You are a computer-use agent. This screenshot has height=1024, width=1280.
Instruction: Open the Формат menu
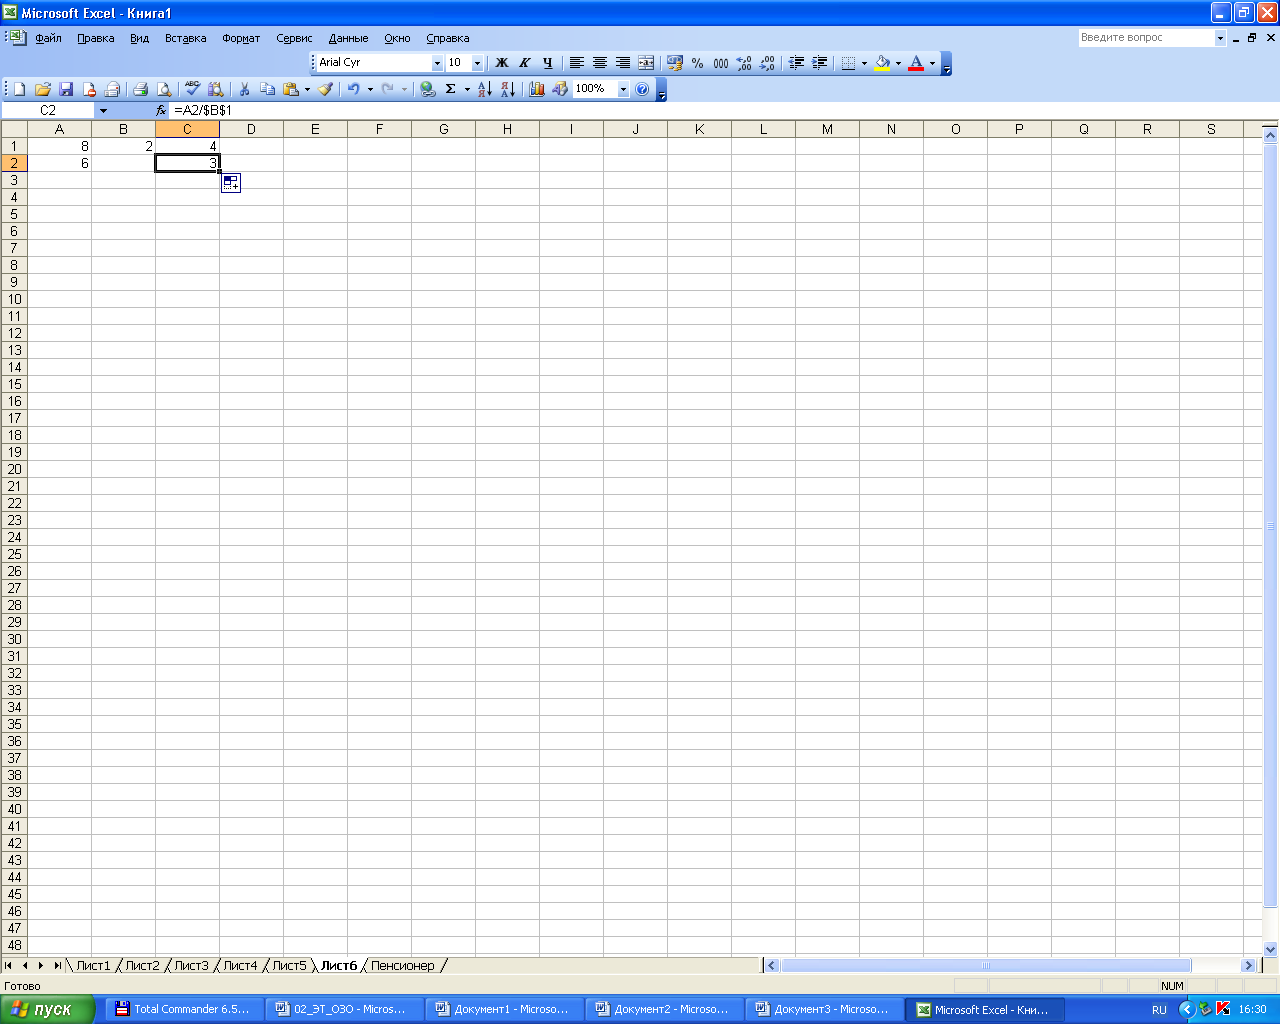pyautogui.click(x=241, y=38)
